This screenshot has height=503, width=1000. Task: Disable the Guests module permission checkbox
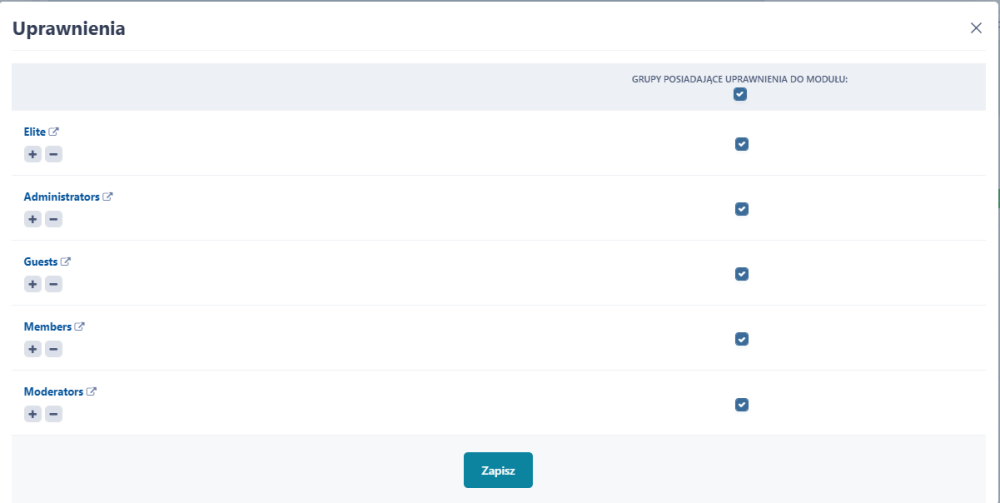741,274
